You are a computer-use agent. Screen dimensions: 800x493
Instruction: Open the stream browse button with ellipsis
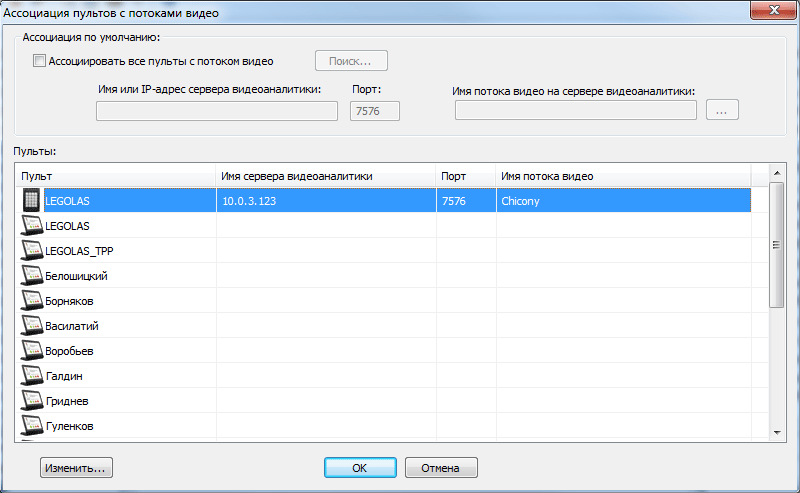(x=722, y=110)
